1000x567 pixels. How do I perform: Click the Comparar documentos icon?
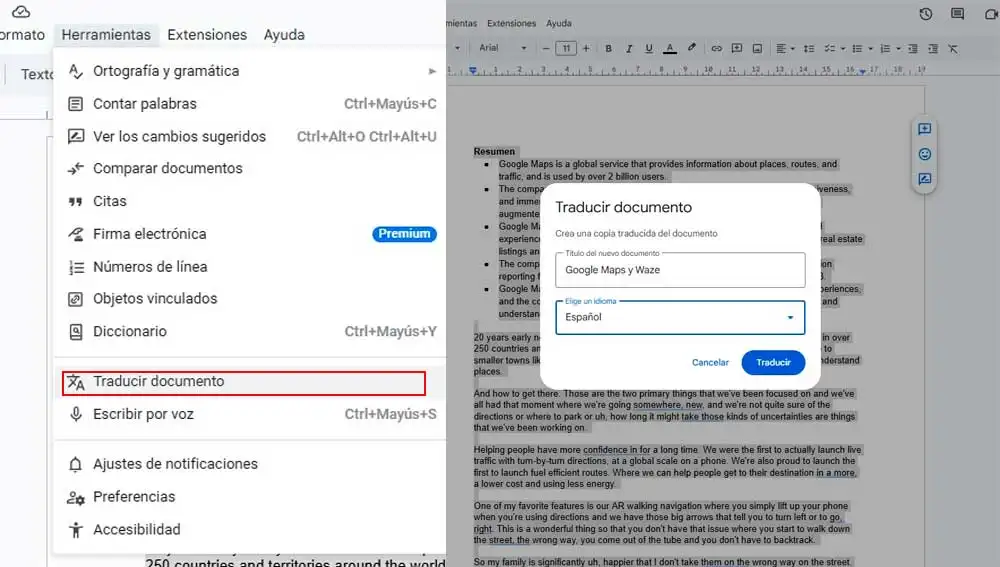[75, 168]
